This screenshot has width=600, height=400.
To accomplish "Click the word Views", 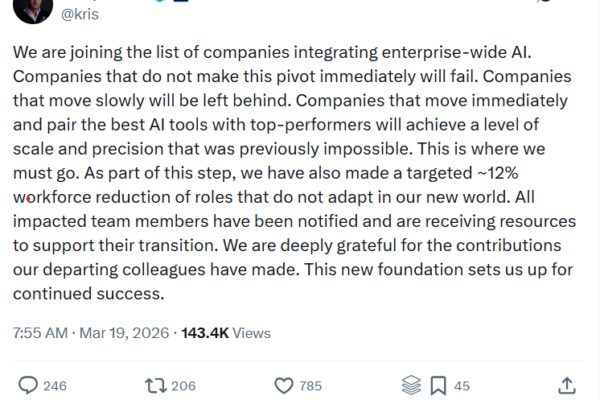I will pos(250,333).
